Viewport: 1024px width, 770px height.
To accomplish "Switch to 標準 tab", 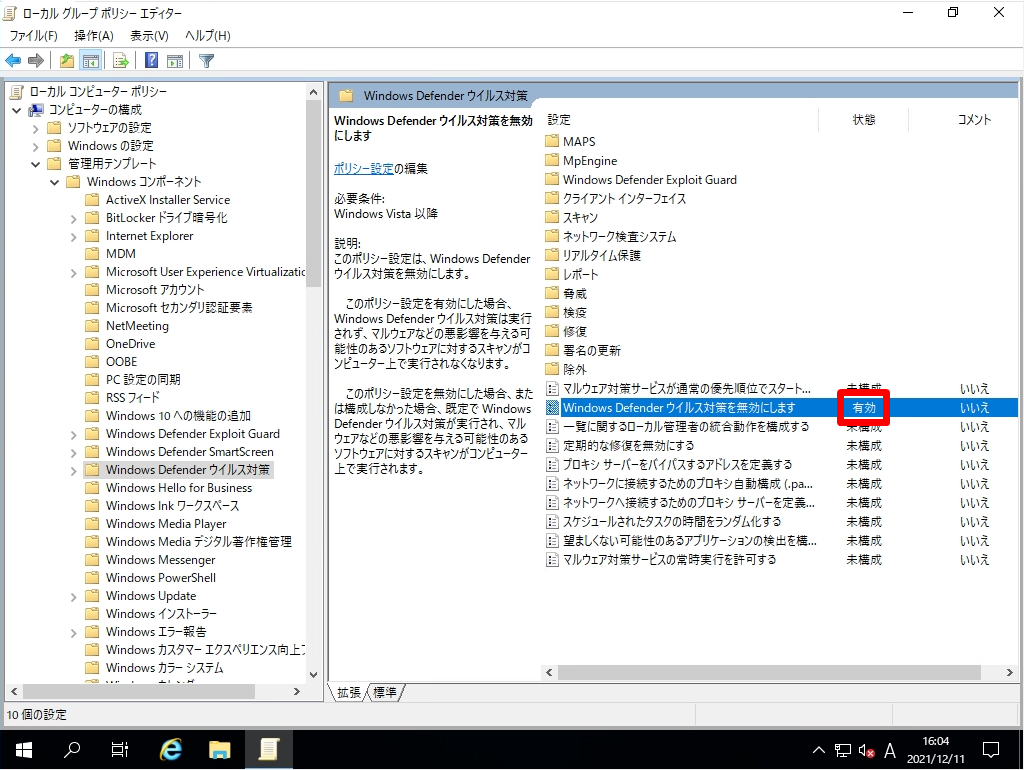I will (385, 692).
